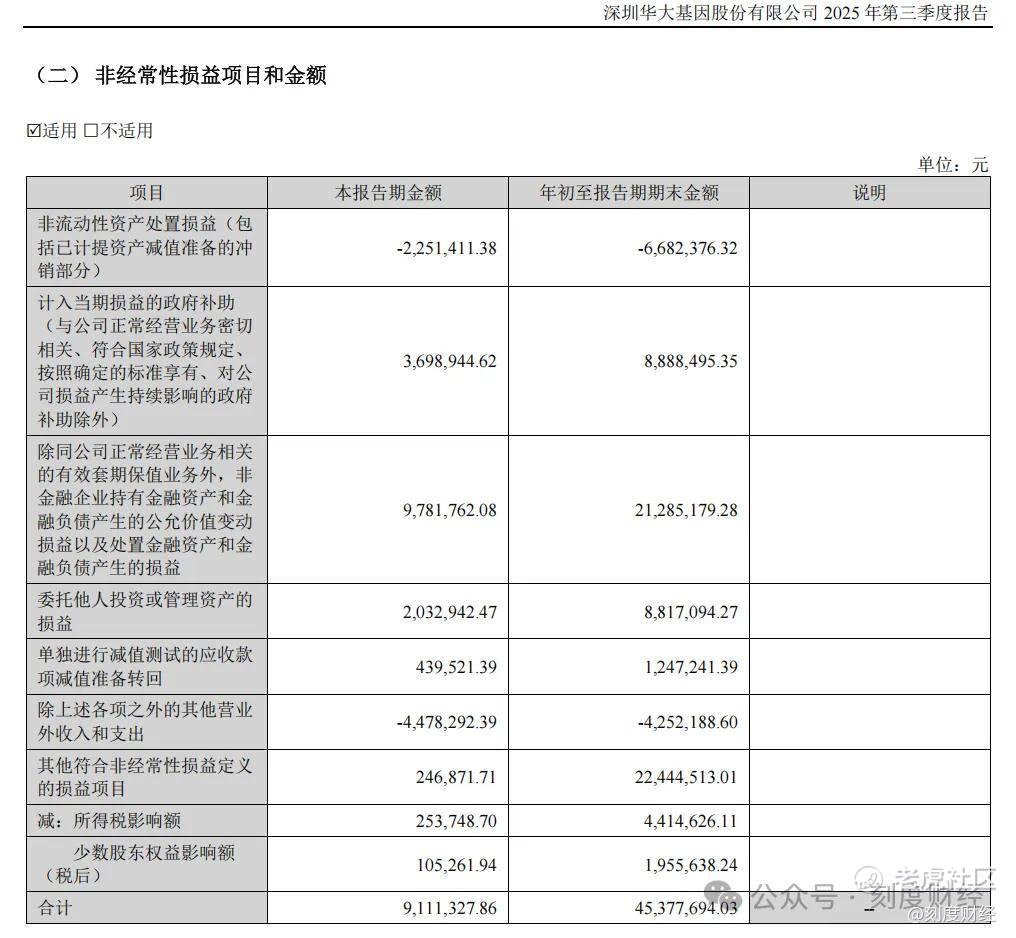
Task: Click the value 1,247,241.39
Action: coord(691,667)
